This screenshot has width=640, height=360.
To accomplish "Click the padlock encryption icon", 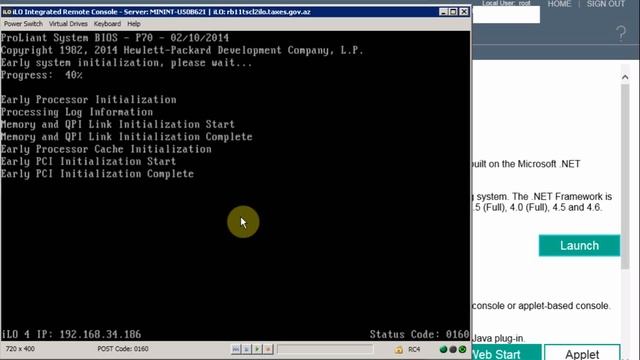I will click(399, 350).
